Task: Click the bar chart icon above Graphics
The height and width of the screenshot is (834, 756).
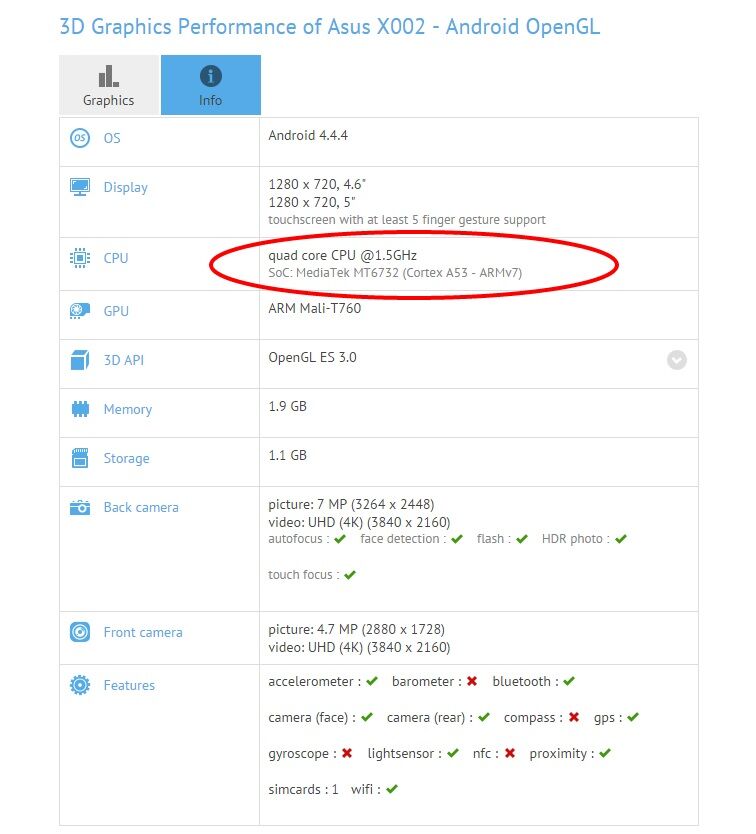Action: click(109, 76)
